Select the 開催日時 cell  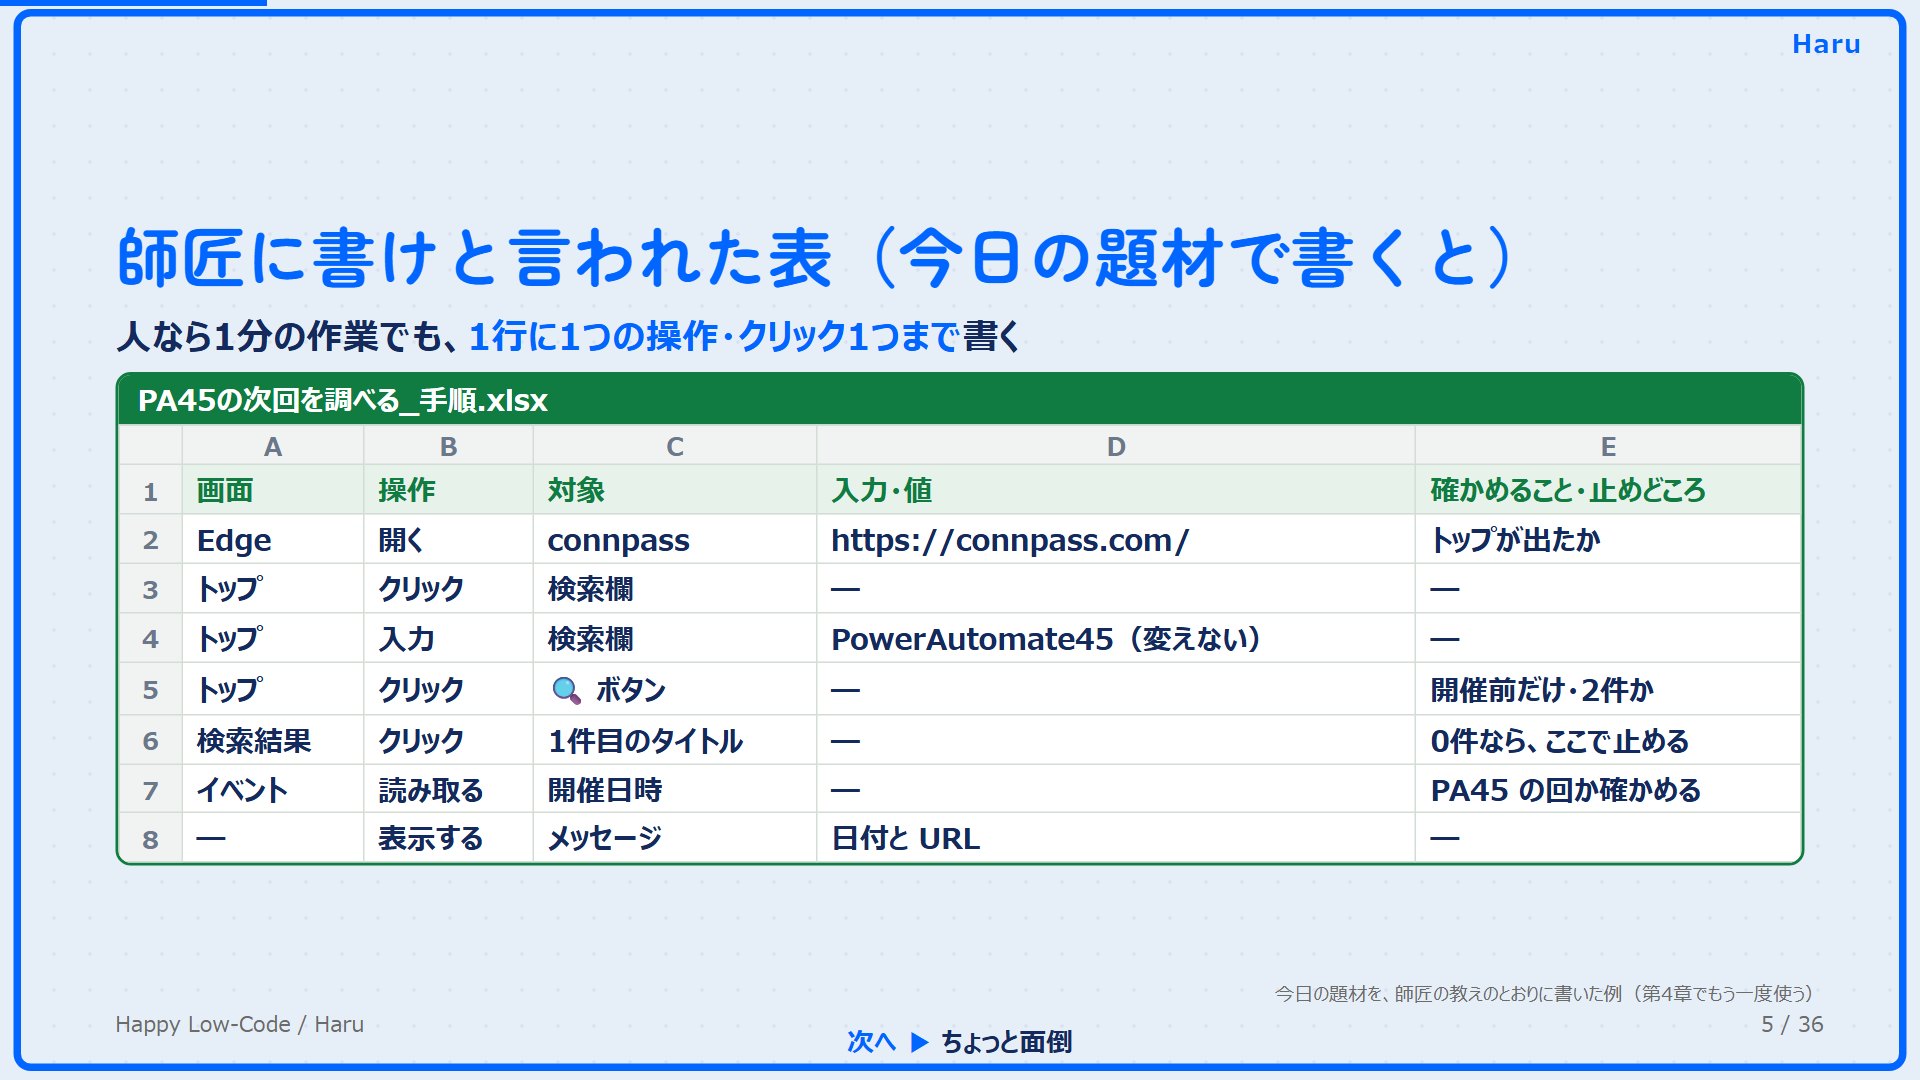point(674,790)
